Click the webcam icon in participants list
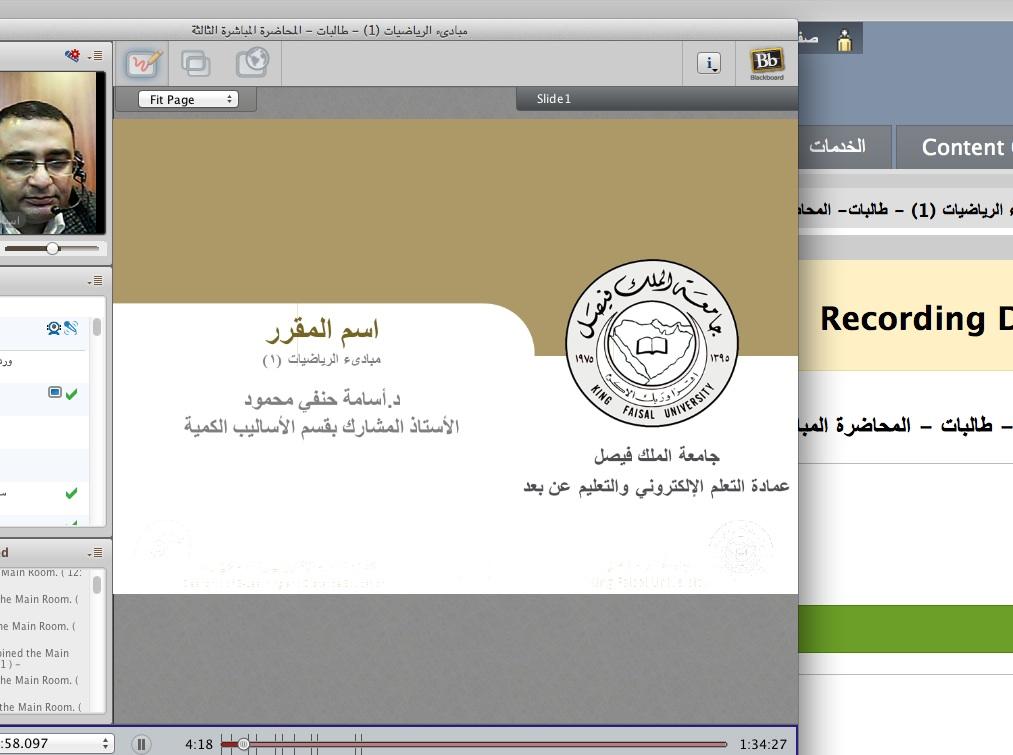 pos(54,328)
